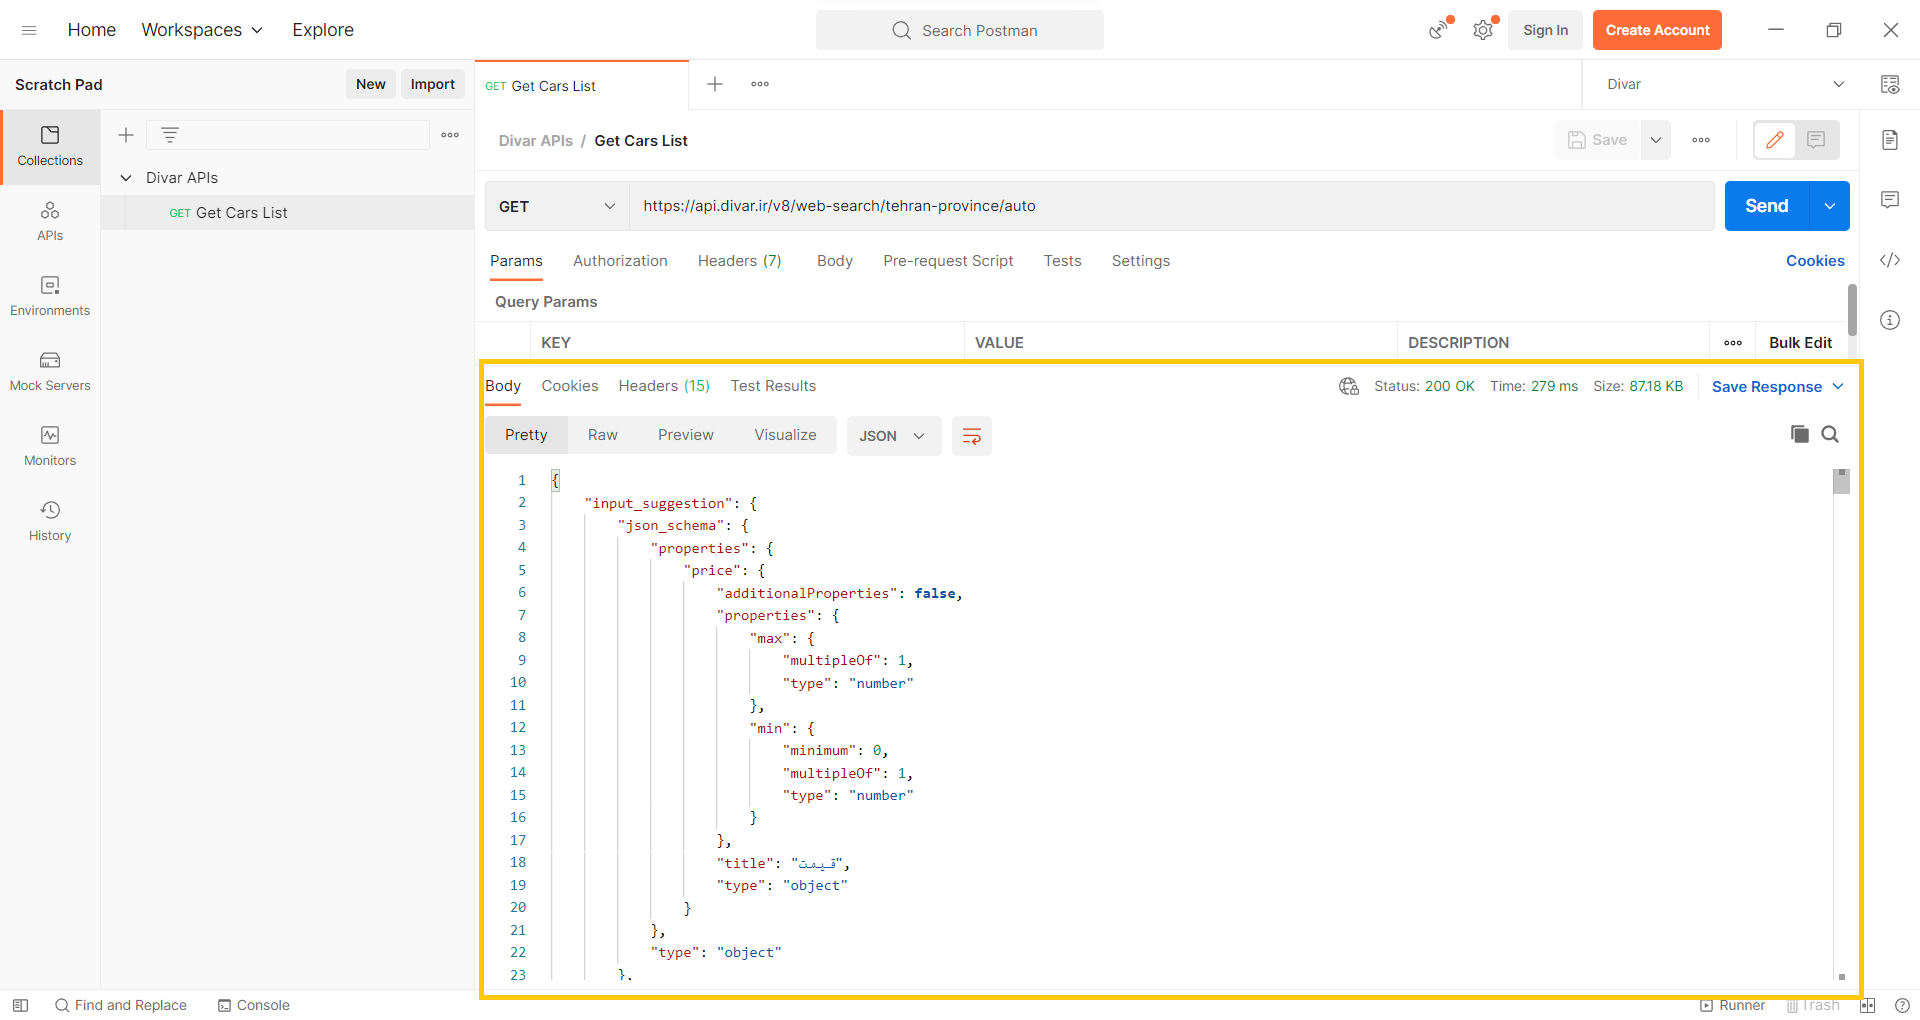Screen dimensions: 1920x1020
Task: Open the Console in status bar
Action: (x=254, y=1005)
